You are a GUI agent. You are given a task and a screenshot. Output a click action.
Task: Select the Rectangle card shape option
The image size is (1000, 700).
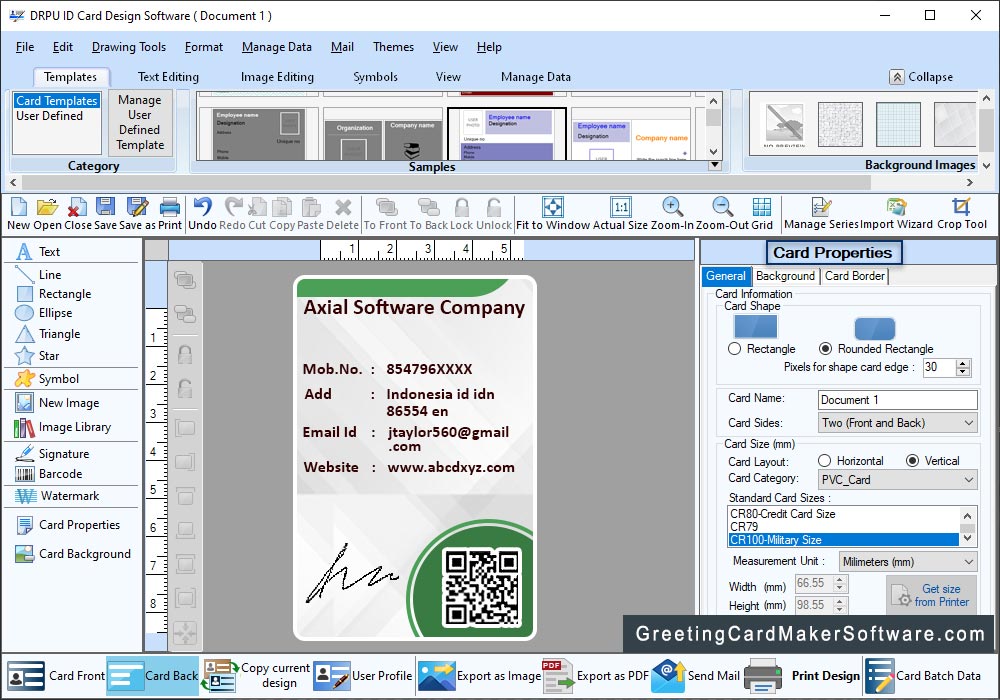tap(735, 349)
